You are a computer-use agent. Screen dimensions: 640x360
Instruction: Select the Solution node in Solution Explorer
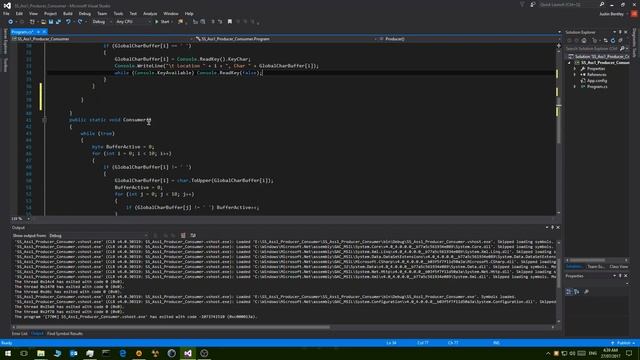tap(600, 56)
